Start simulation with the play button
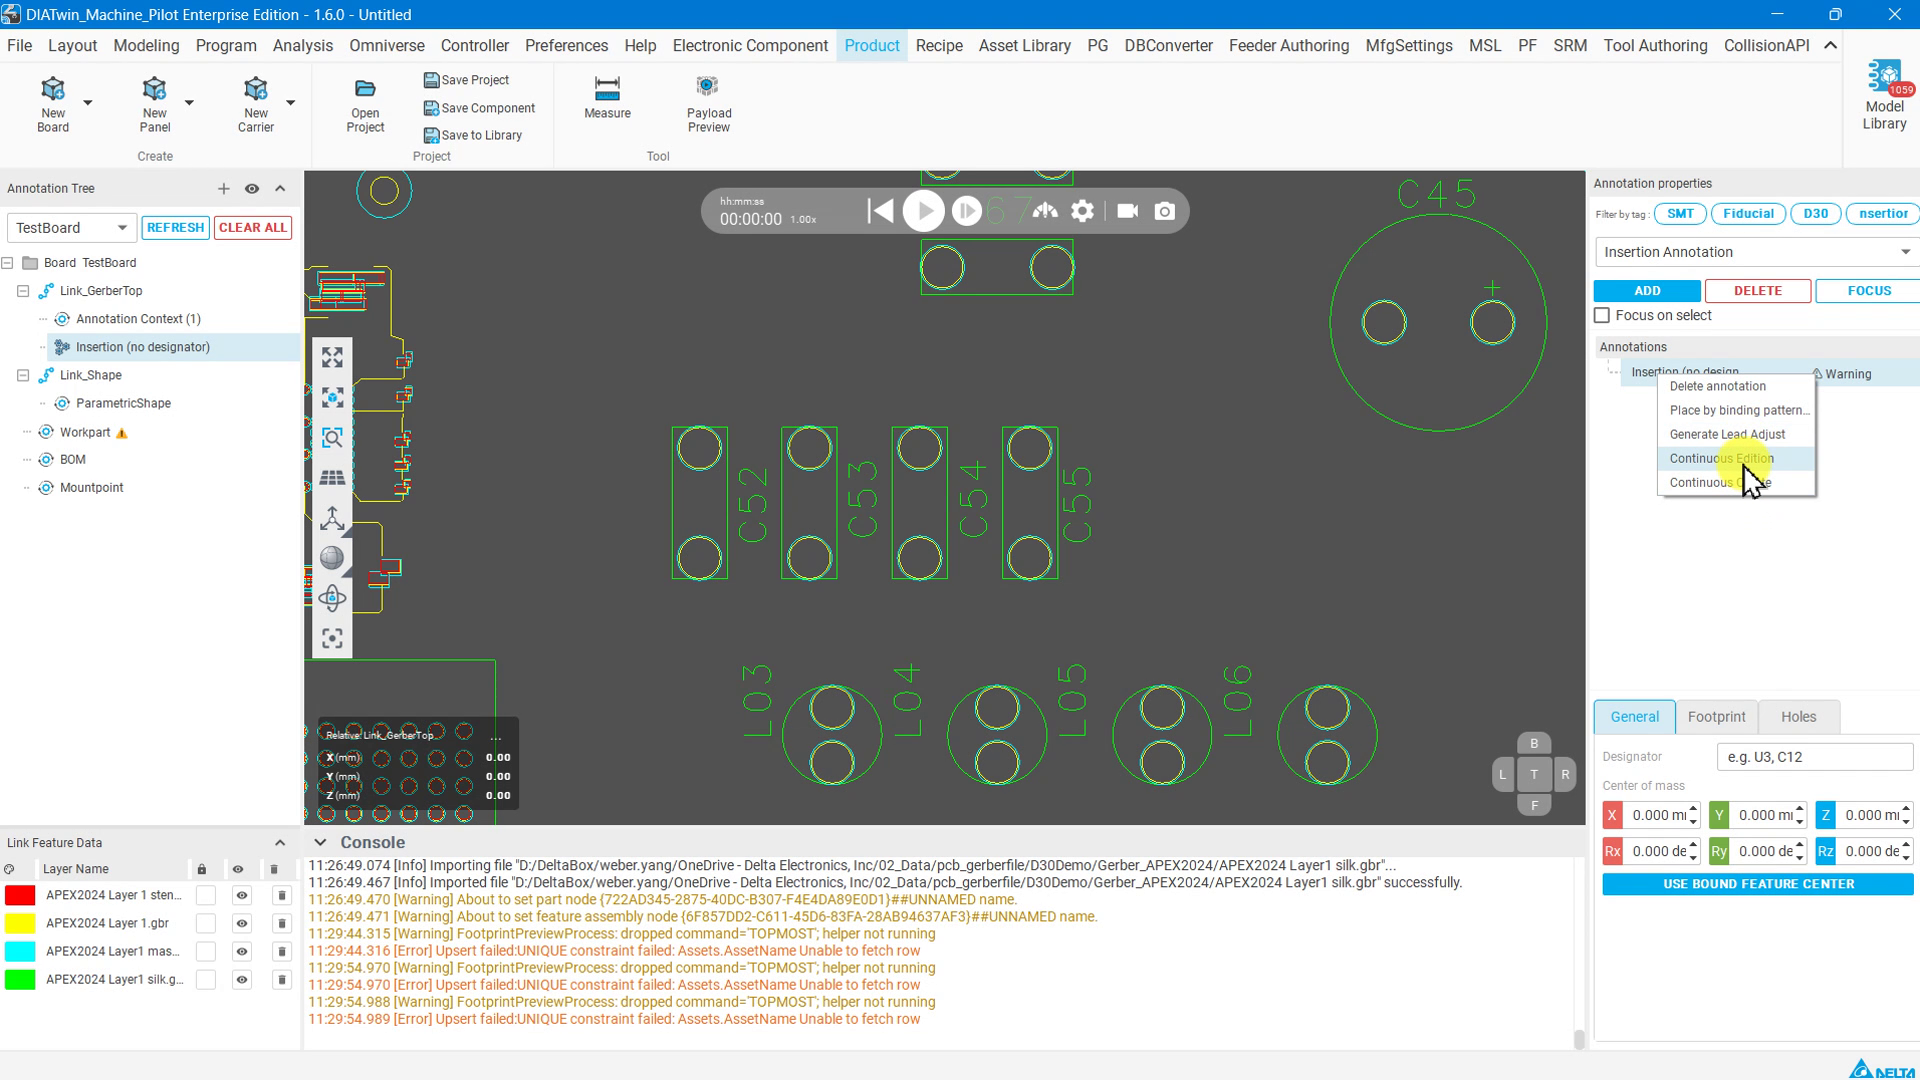Image resolution: width=1920 pixels, height=1080 pixels. [923, 211]
